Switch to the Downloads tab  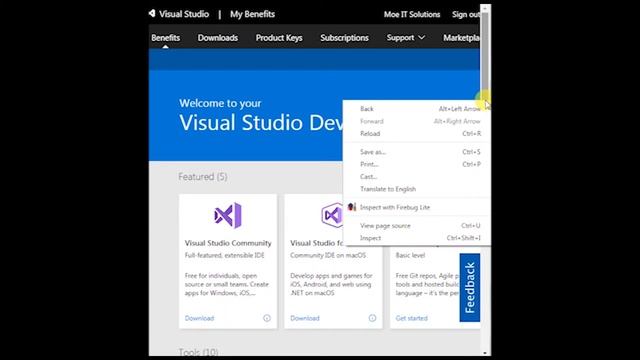[218, 38]
